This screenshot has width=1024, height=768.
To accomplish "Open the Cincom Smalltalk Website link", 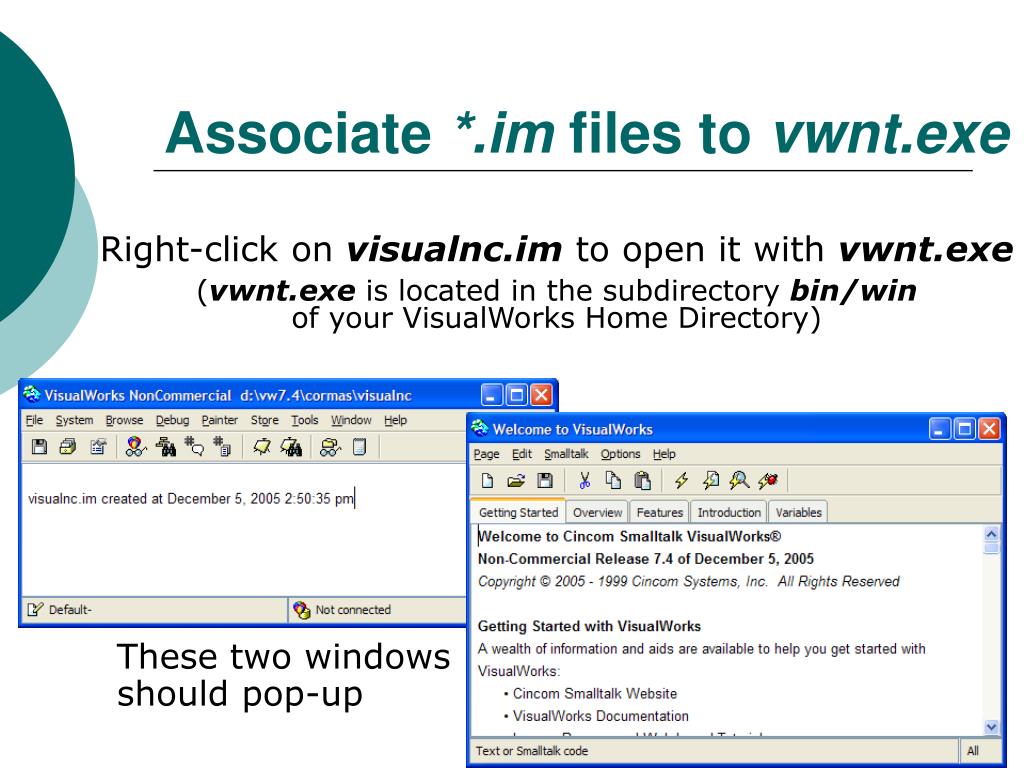I will (x=595, y=694).
